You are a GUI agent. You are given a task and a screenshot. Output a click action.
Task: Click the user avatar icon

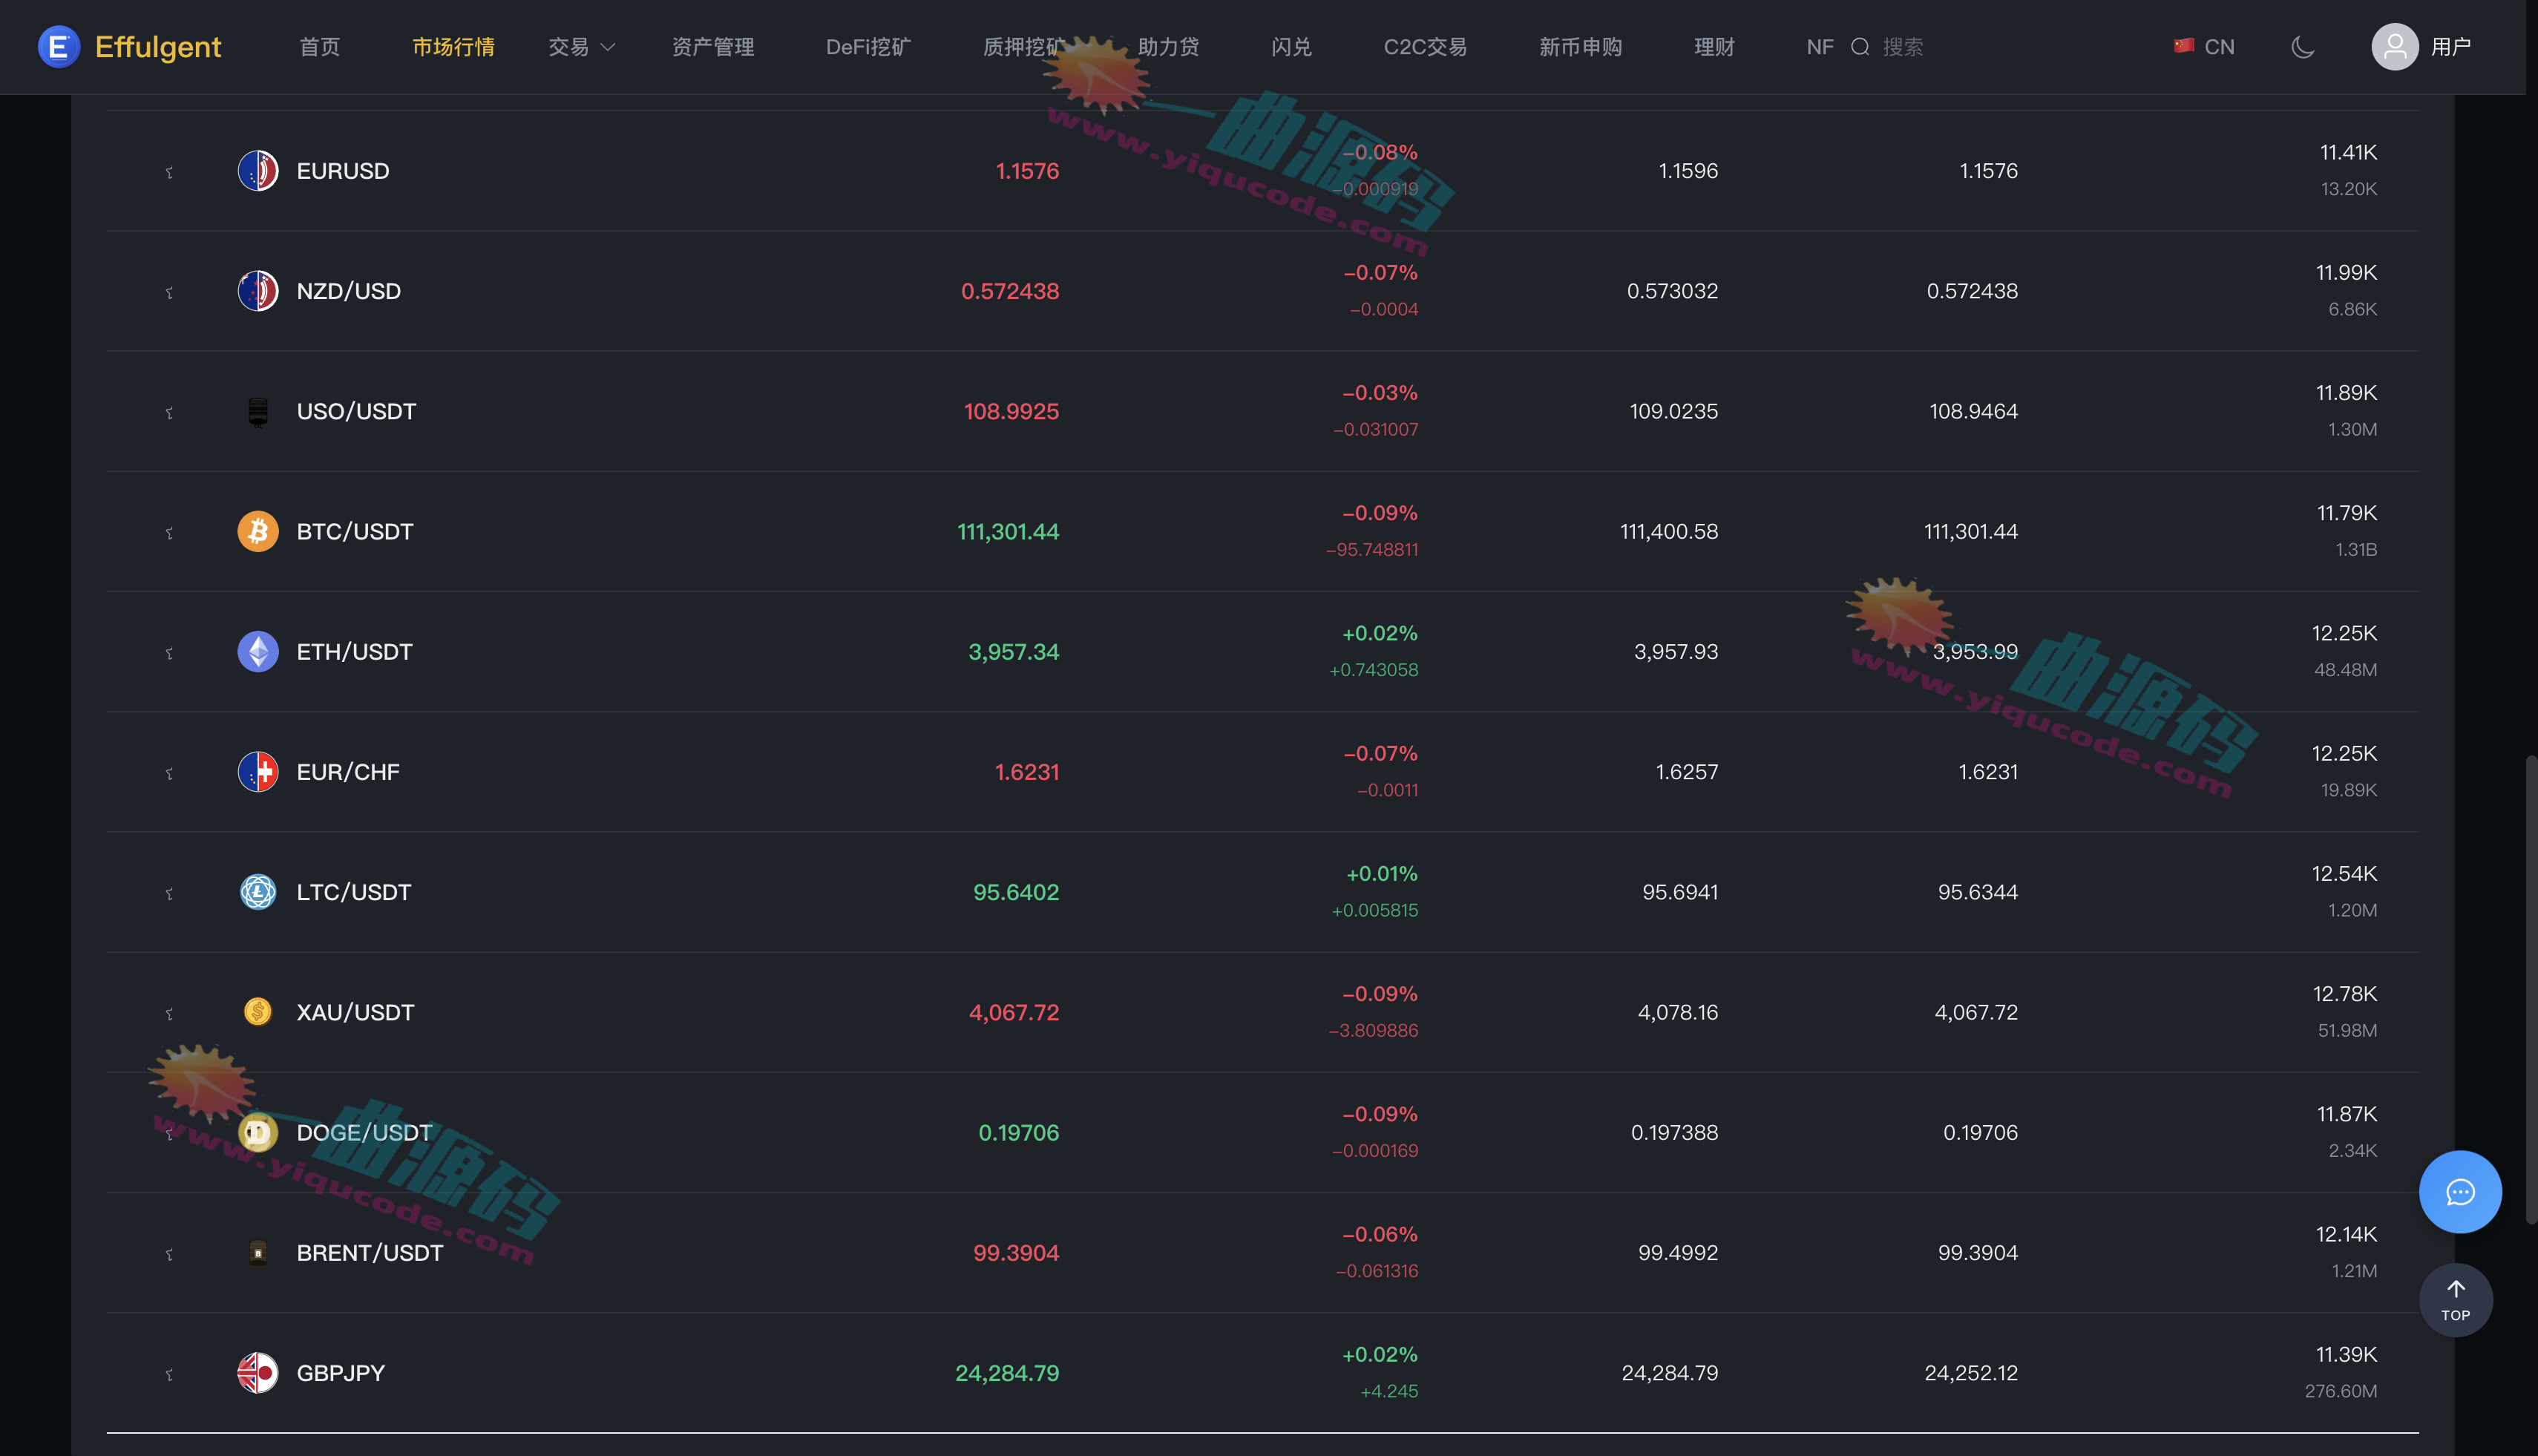tap(2395, 47)
